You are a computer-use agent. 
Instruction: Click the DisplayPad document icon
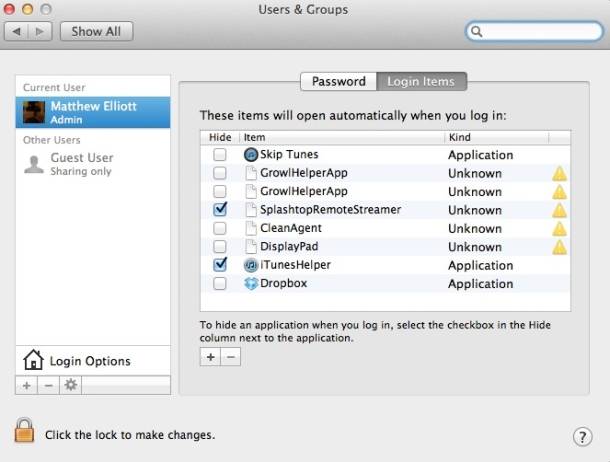(251, 246)
